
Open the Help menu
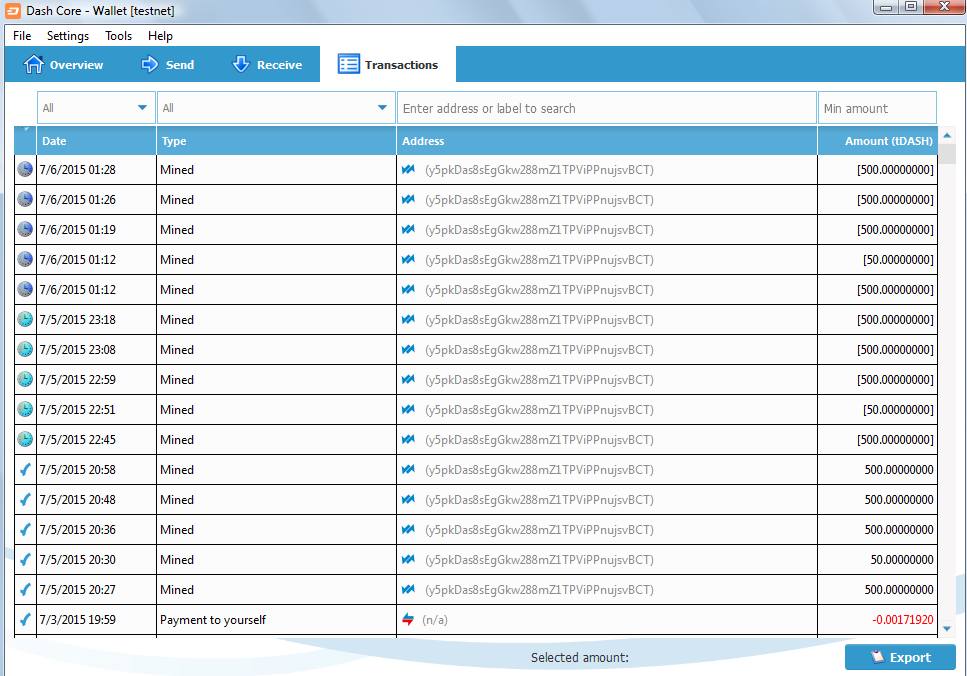pyautogui.click(x=160, y=36)
